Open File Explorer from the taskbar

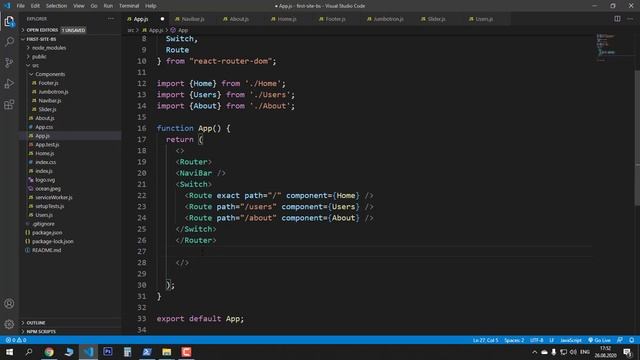(167, 352)
